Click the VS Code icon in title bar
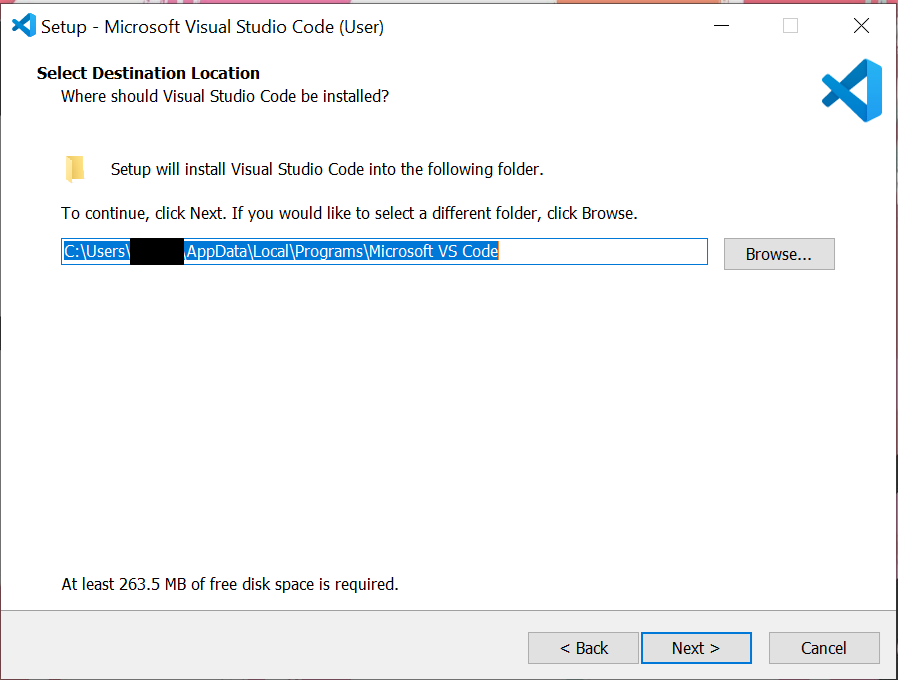Image resolution: width=898 pixels, height=680 pixels. point(23,26)
